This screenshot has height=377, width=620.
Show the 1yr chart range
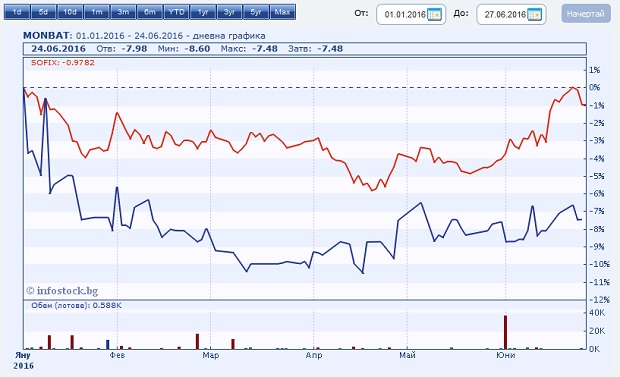tap(203, 12)
